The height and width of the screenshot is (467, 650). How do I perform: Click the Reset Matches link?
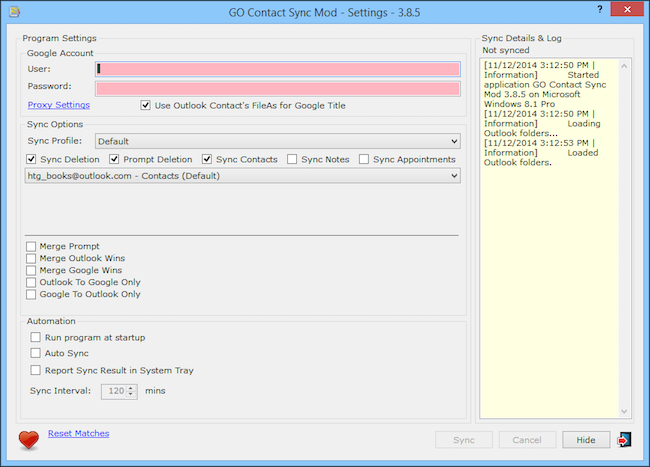click(78, 433)
